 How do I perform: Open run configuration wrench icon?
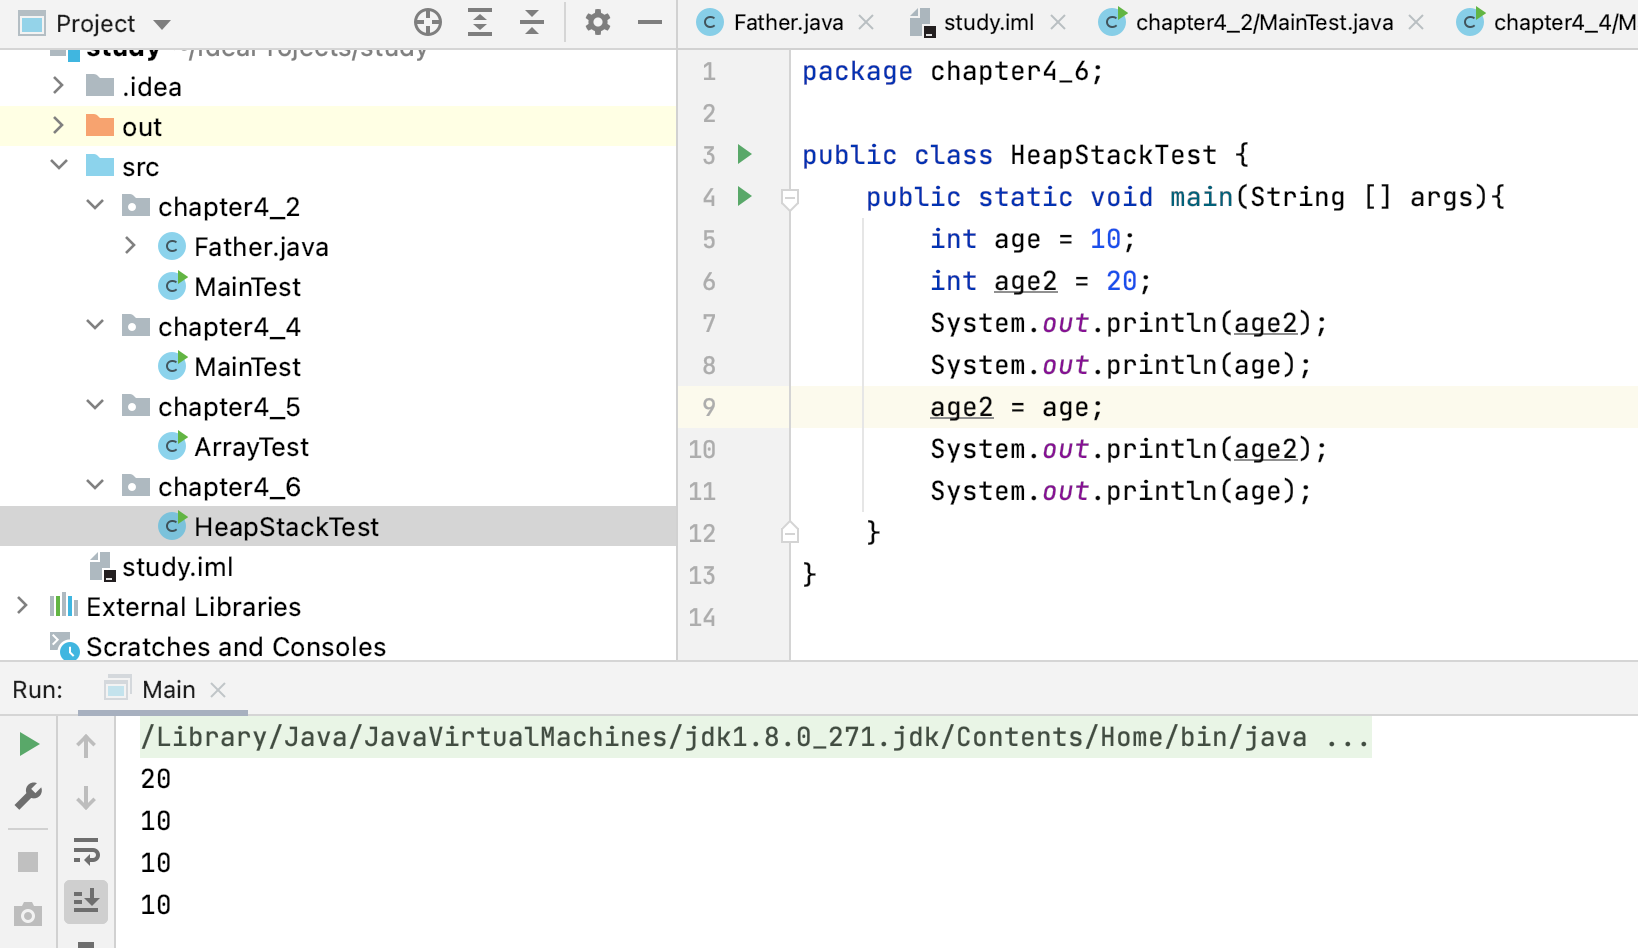point(28,797)
